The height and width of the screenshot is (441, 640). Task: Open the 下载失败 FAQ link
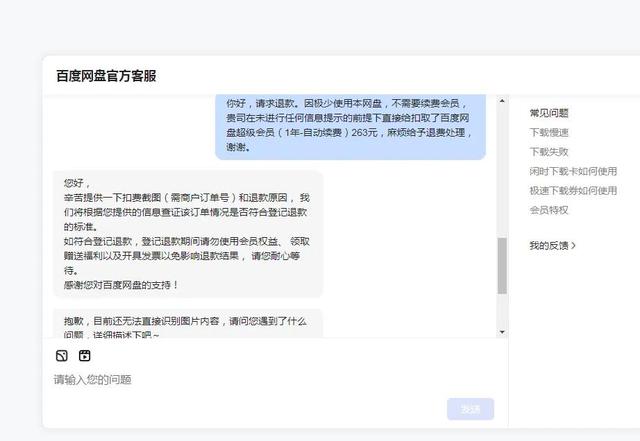[549, 152]
